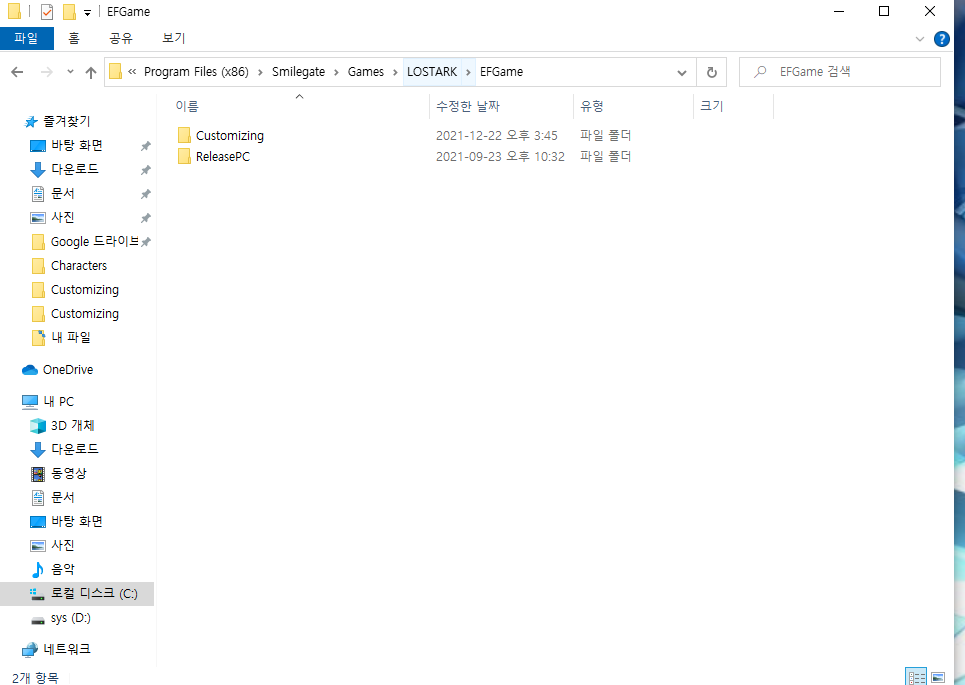Switch to the 공유 ribbon tab
The image size is (965, 685).
pyautogui.click(x=121, y=38)
